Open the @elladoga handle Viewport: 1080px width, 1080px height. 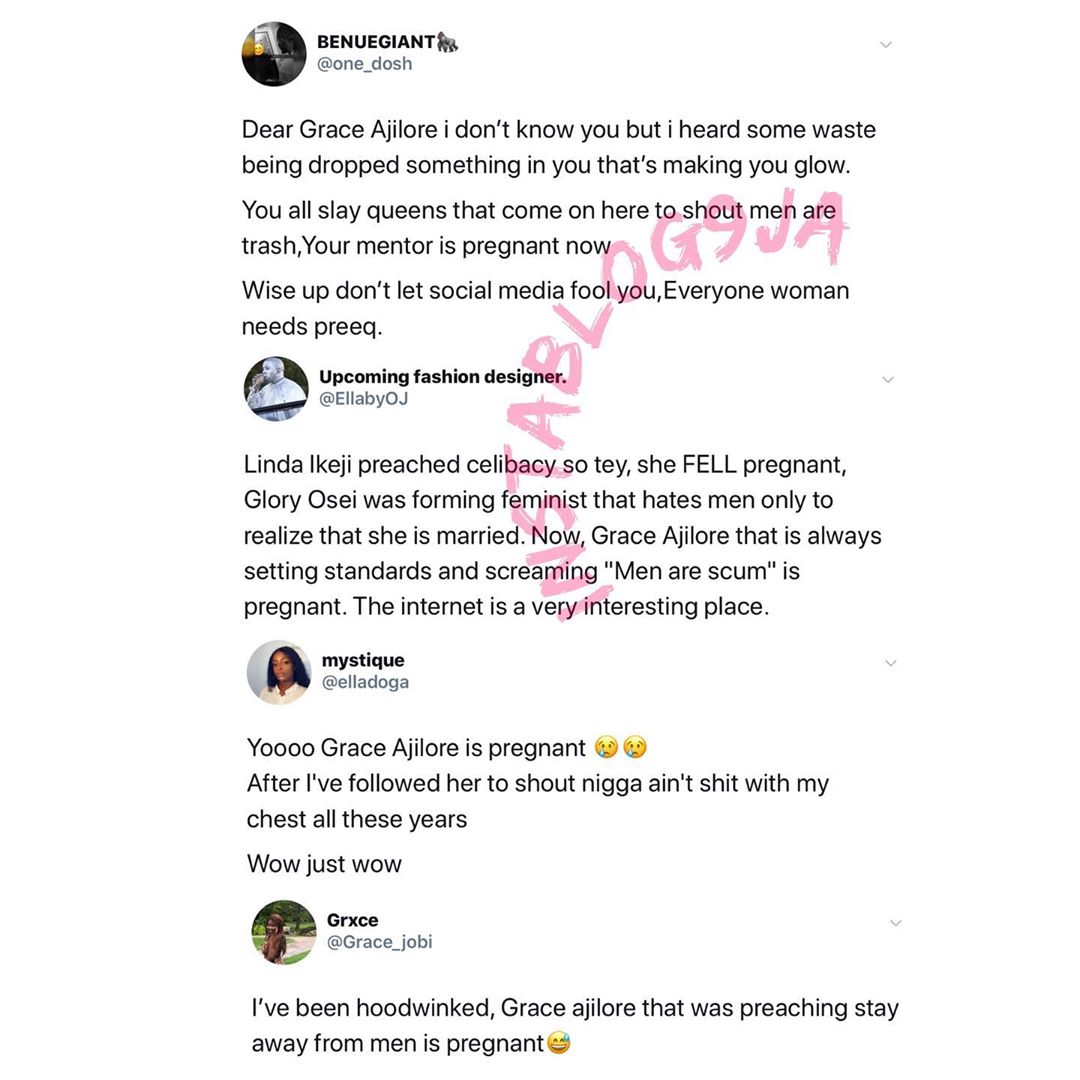(x=365, y=682)
